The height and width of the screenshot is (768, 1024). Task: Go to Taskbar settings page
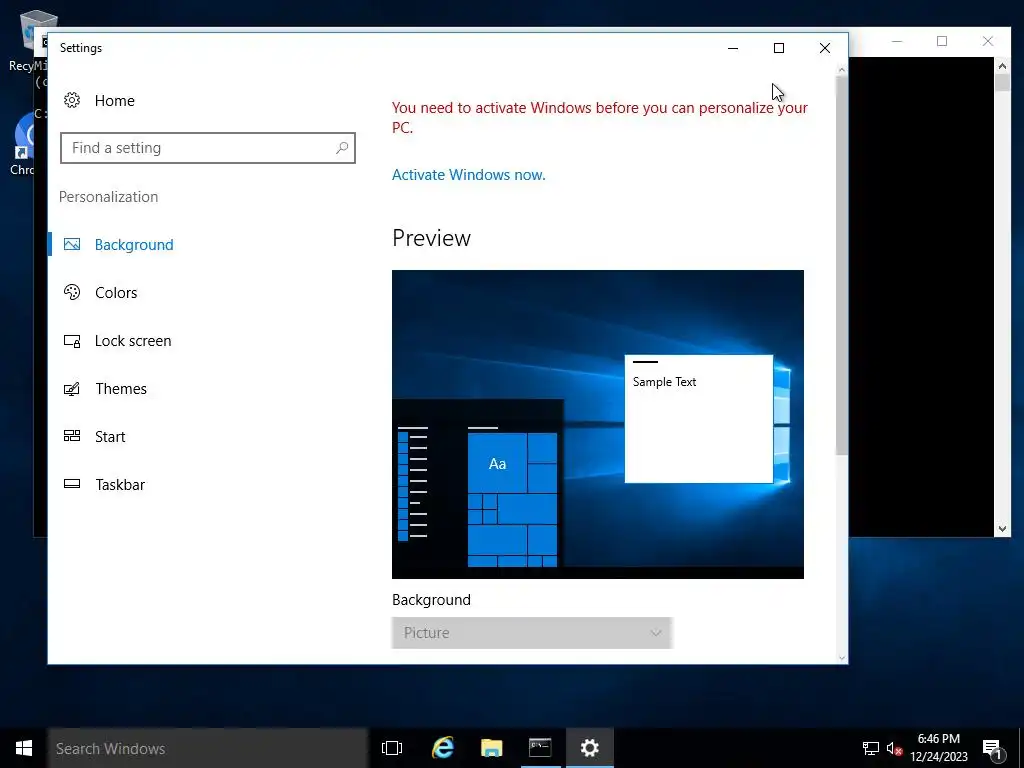pos(120,485)
